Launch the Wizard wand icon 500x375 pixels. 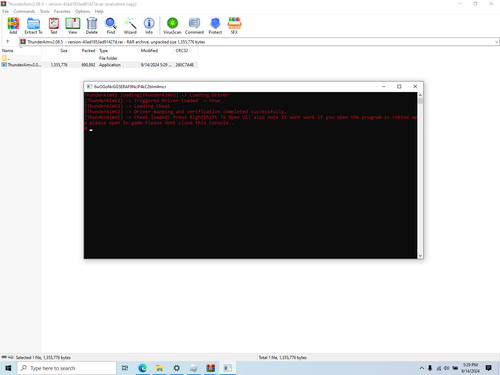click(x=130, y=26)
